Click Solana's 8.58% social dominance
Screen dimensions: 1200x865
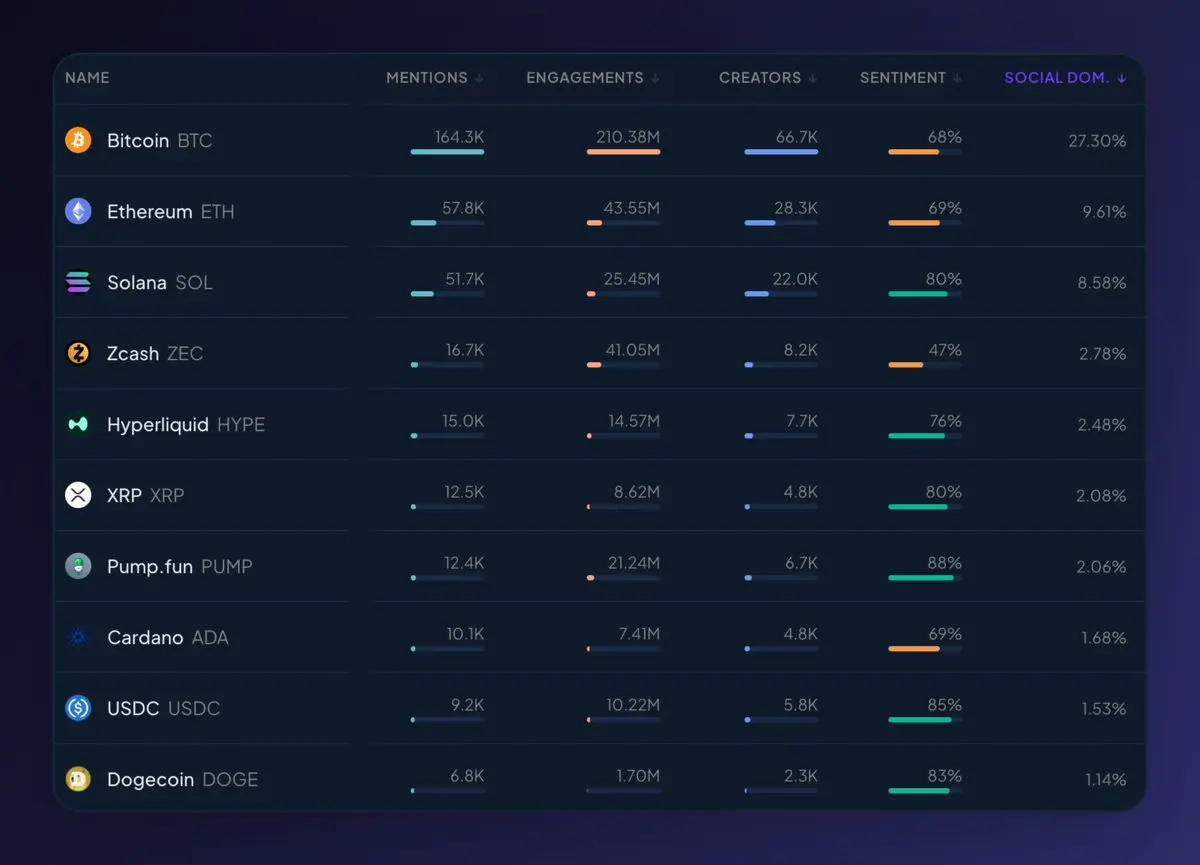[x=1102, y=283]
